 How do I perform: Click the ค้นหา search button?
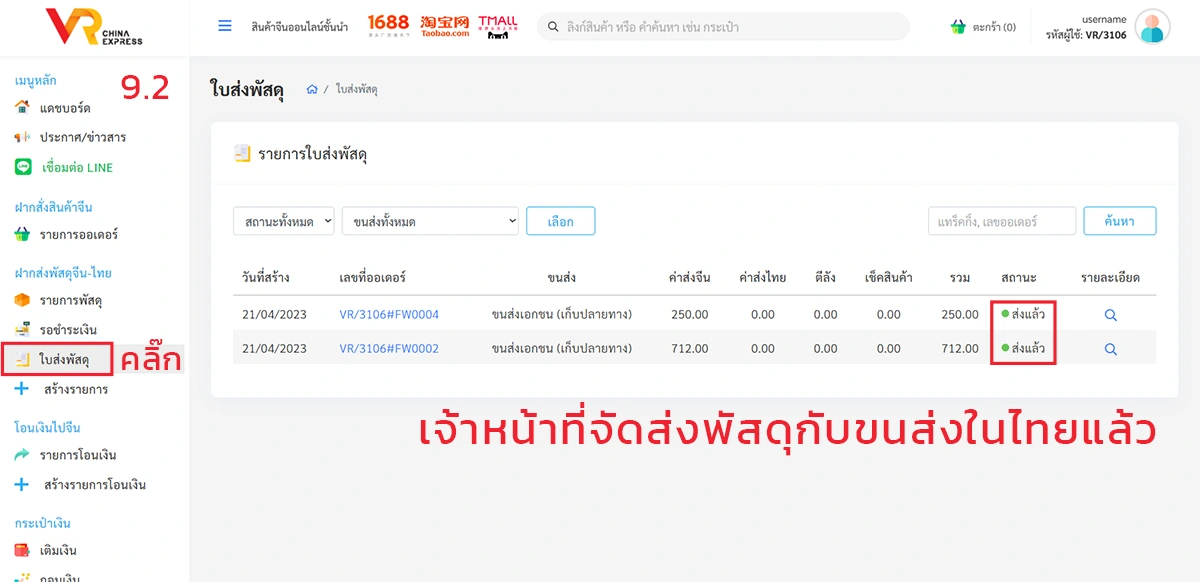pos(1119,221)
